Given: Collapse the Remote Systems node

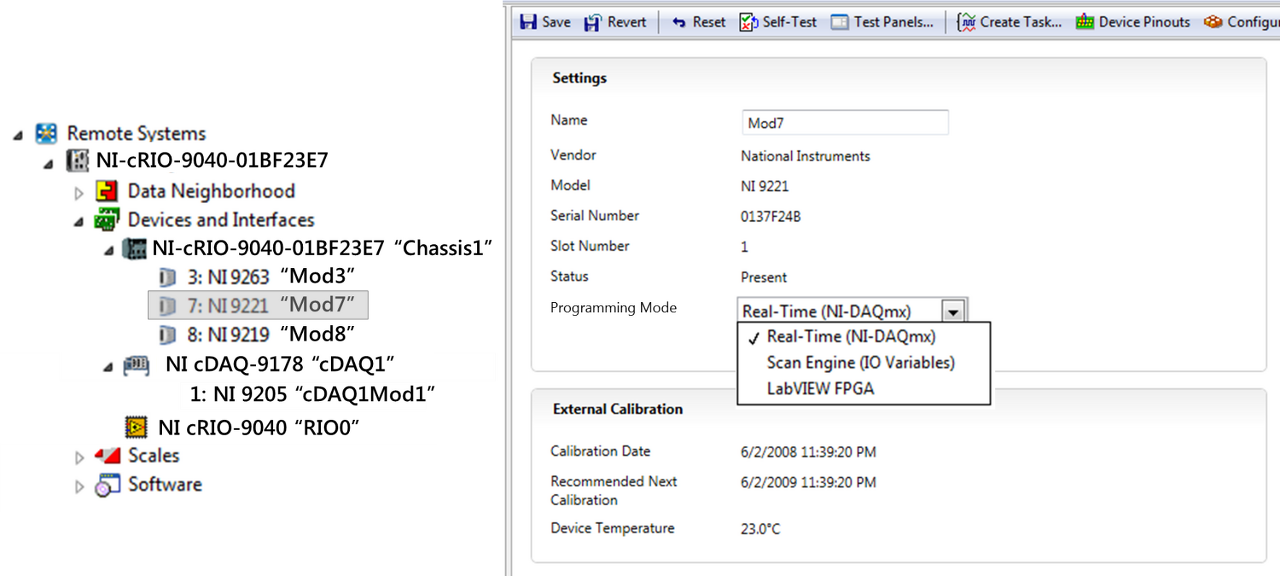Looking at the screenshot, I should pos(18,134).
